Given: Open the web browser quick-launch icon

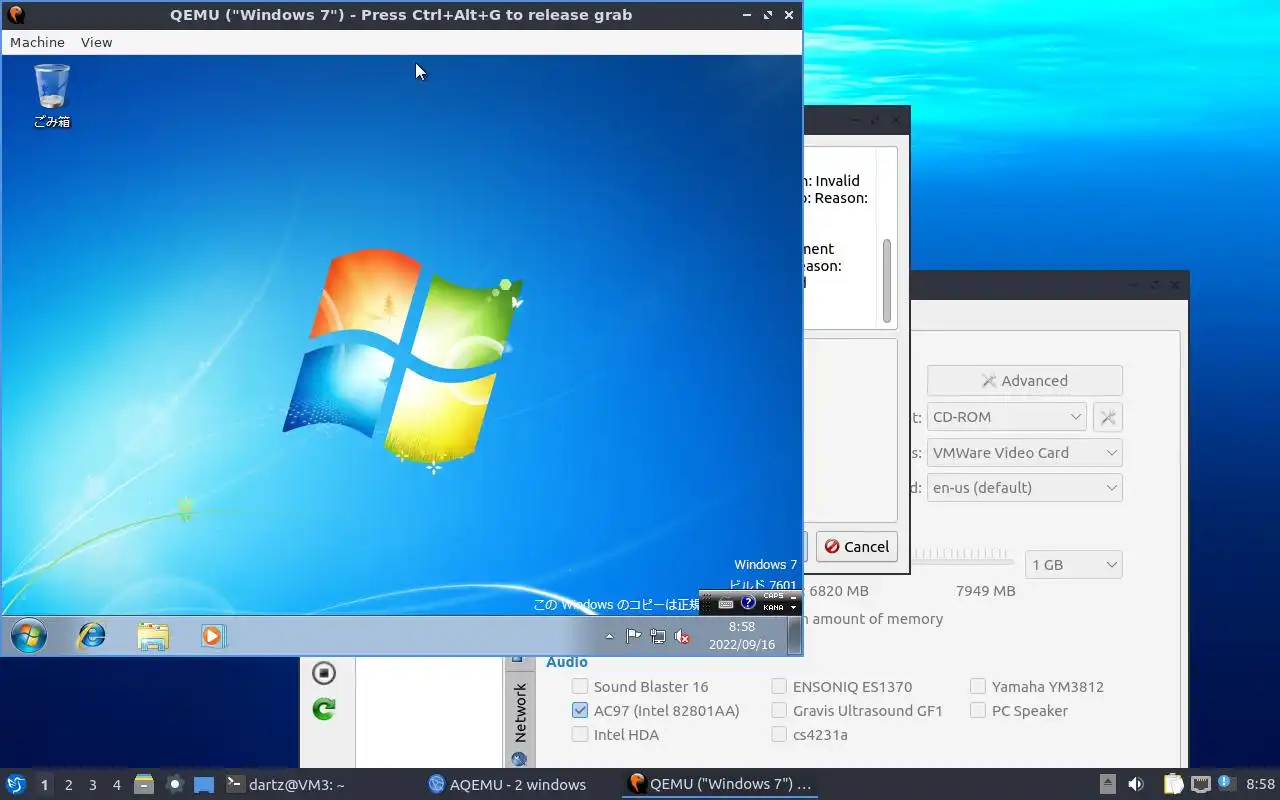Looking at the screenshot, I should point(174,785).
